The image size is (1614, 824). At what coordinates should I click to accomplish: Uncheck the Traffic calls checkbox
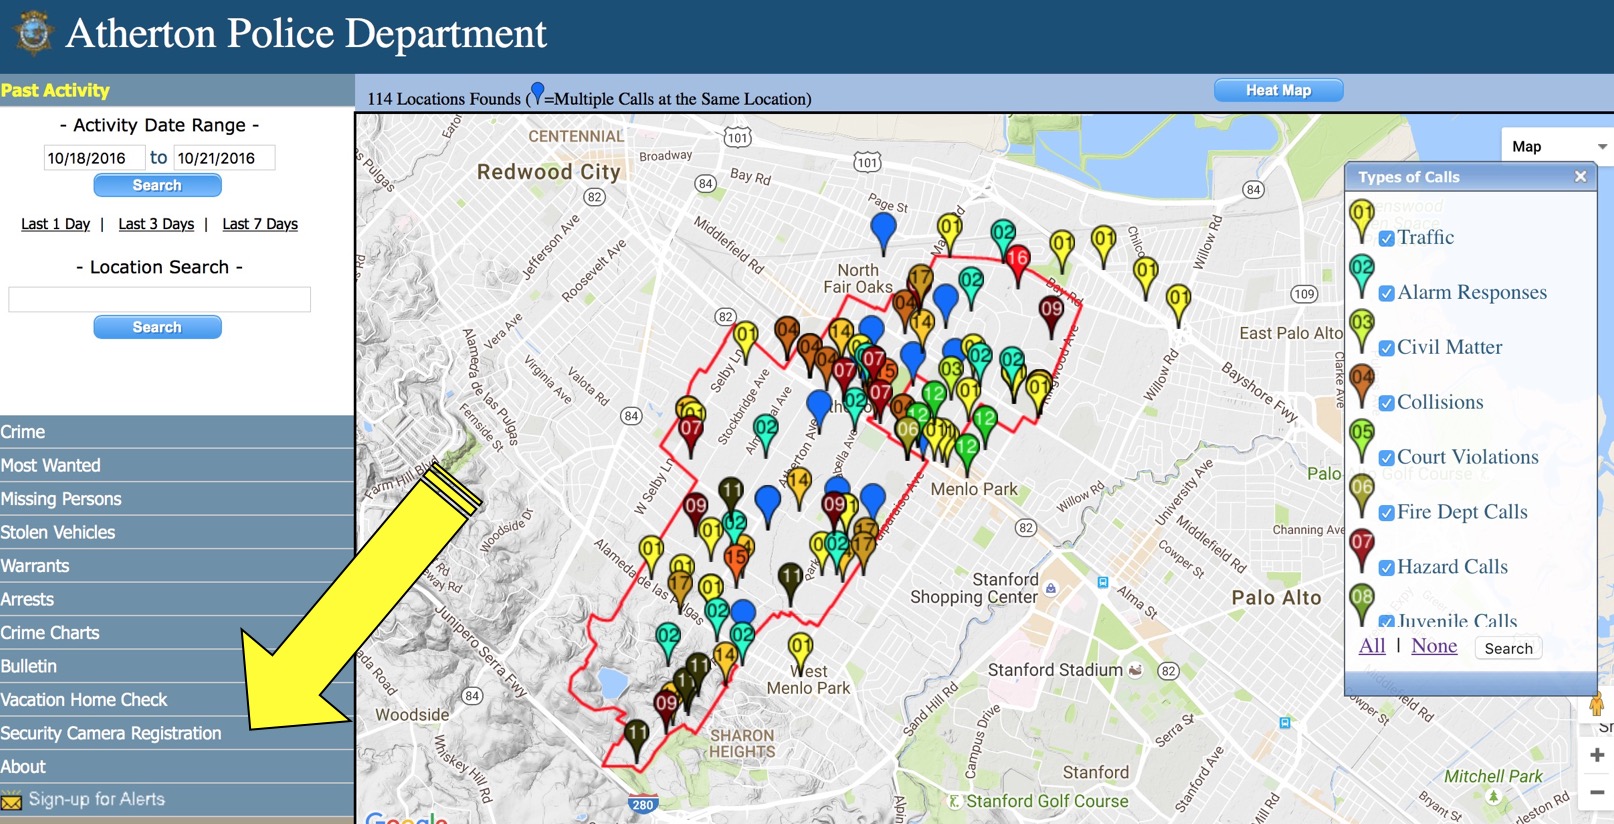(1386, 238)
